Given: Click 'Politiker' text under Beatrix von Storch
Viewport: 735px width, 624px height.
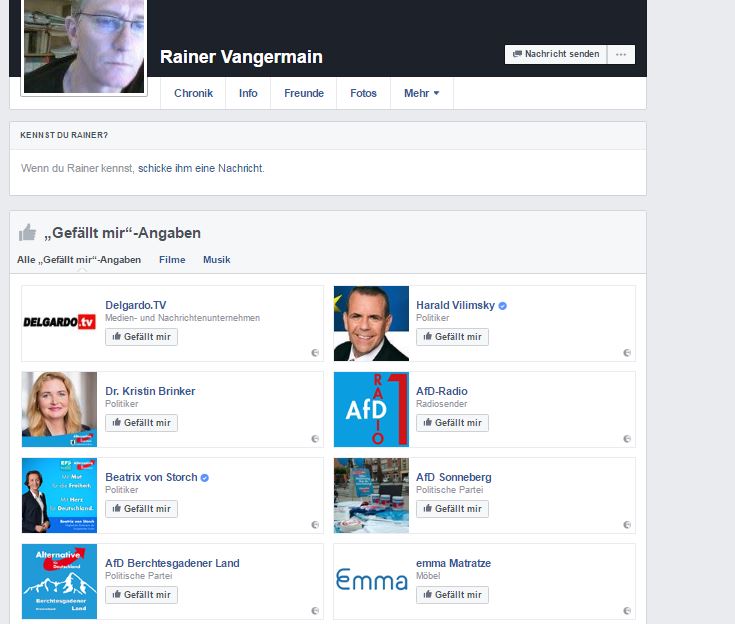Looking at the screenshot, I should [121, 490].
